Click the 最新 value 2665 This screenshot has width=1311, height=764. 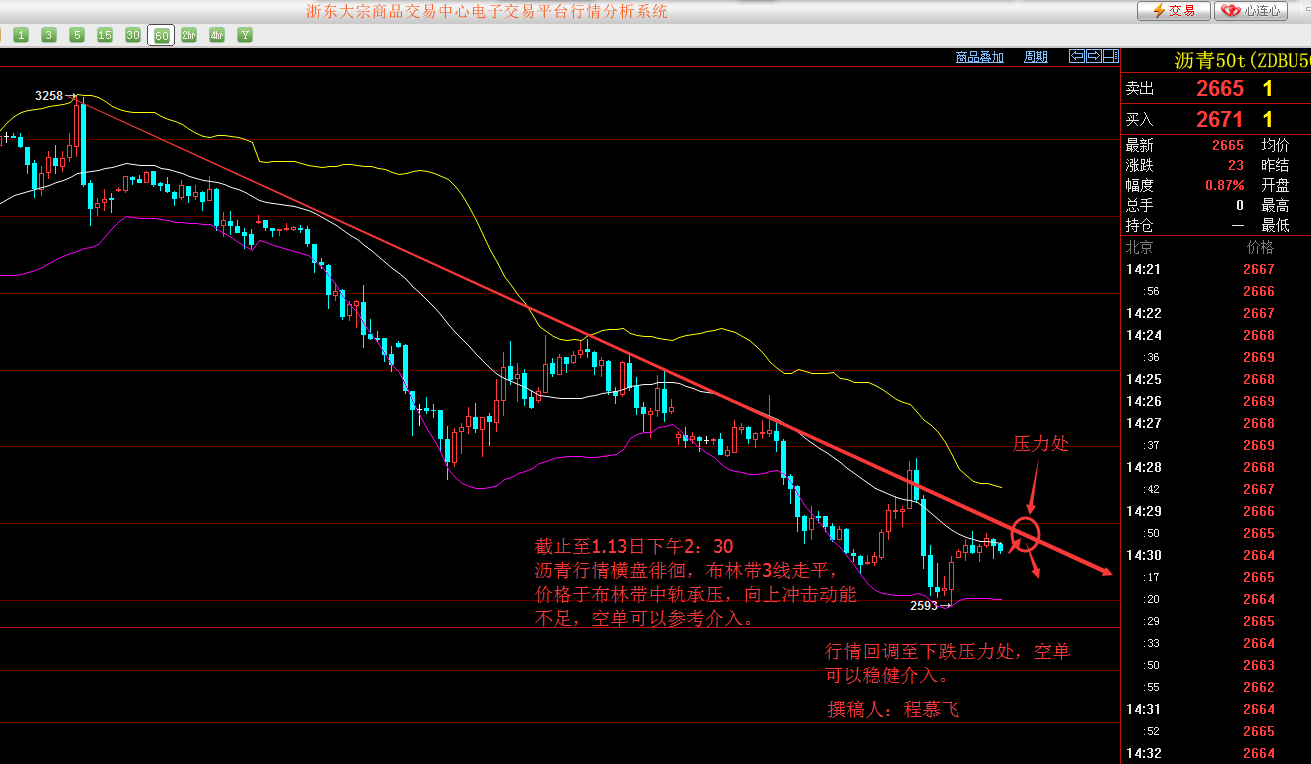tap(1227, 145)
